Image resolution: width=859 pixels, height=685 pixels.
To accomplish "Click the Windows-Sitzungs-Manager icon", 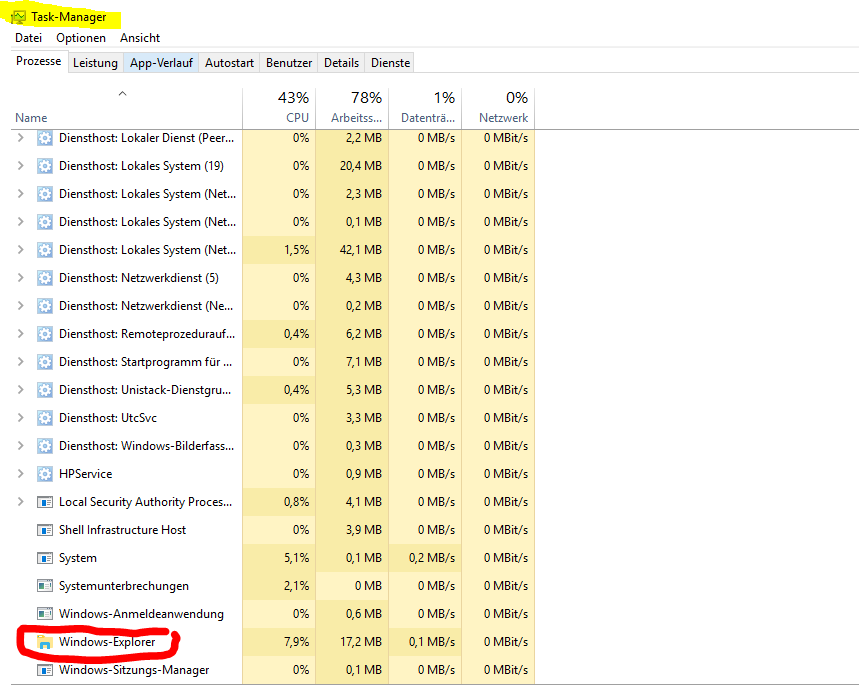I will 44,670.
